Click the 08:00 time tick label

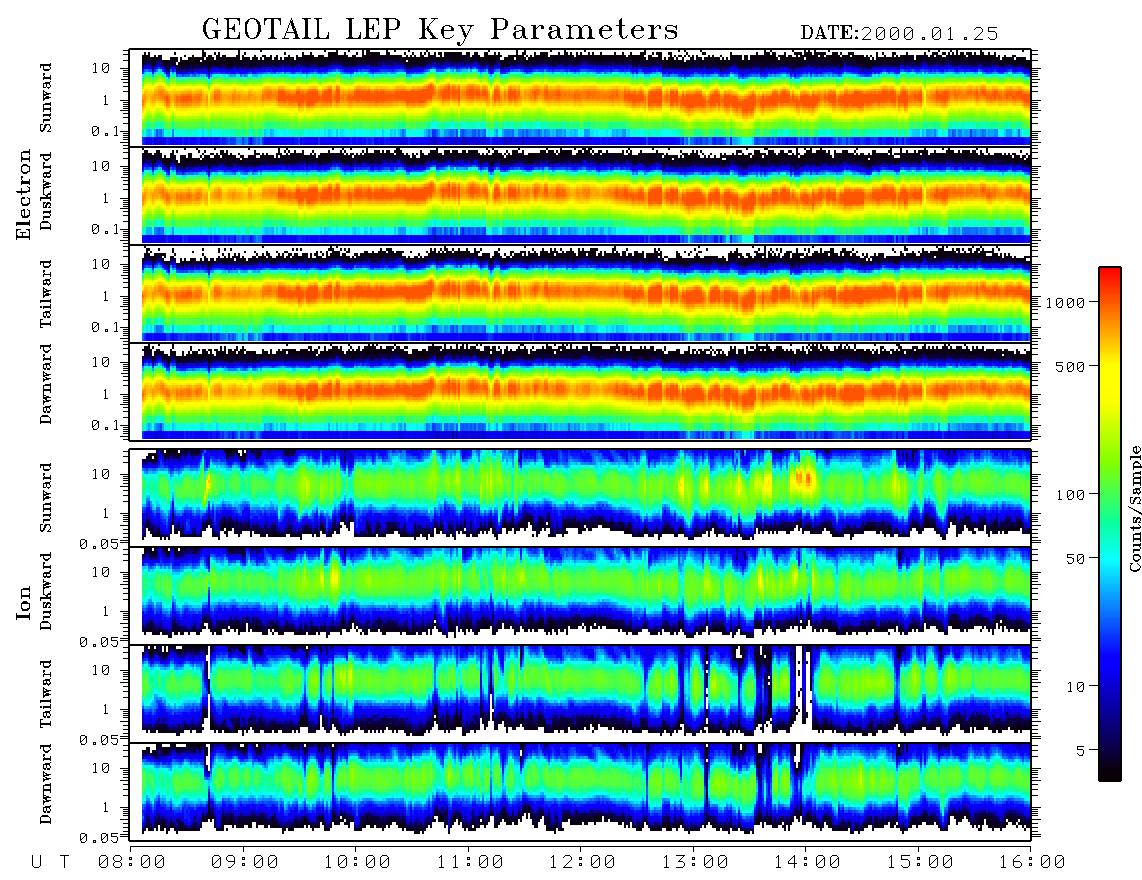coord(132,863)
